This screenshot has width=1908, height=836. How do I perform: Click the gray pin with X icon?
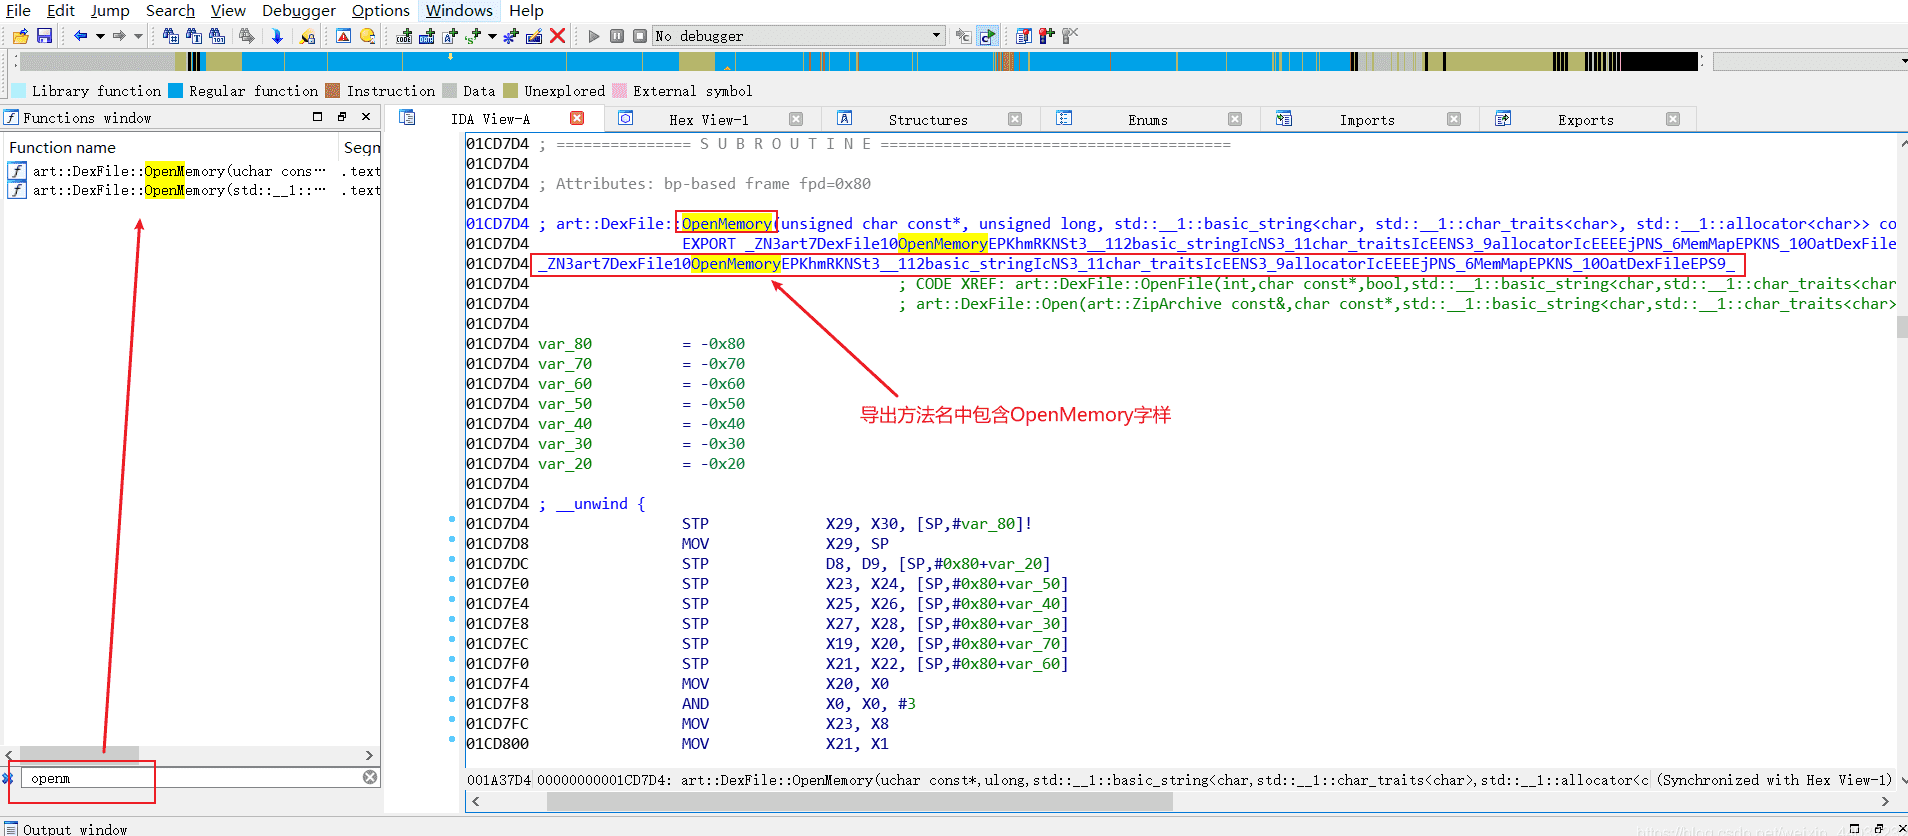(x=1070, y=36)
